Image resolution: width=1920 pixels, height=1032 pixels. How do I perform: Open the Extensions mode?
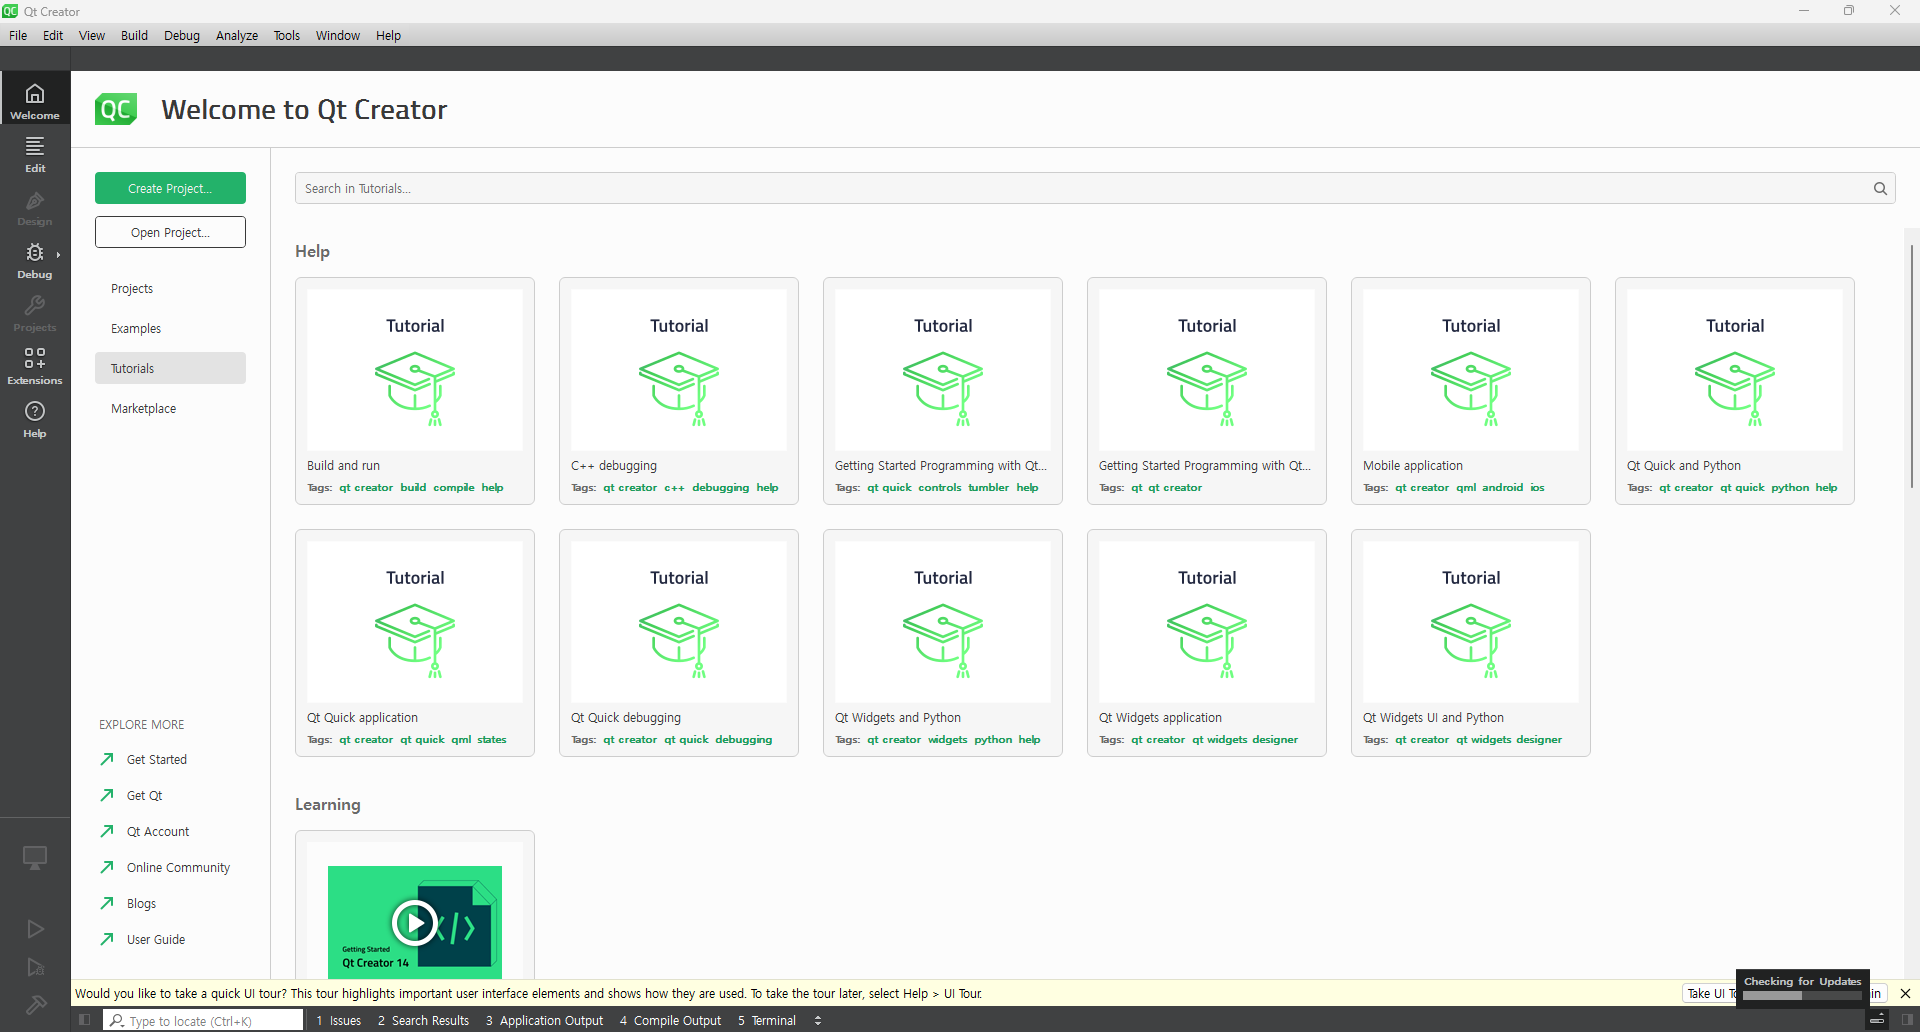pyautogui.click(x=35, y=366)
